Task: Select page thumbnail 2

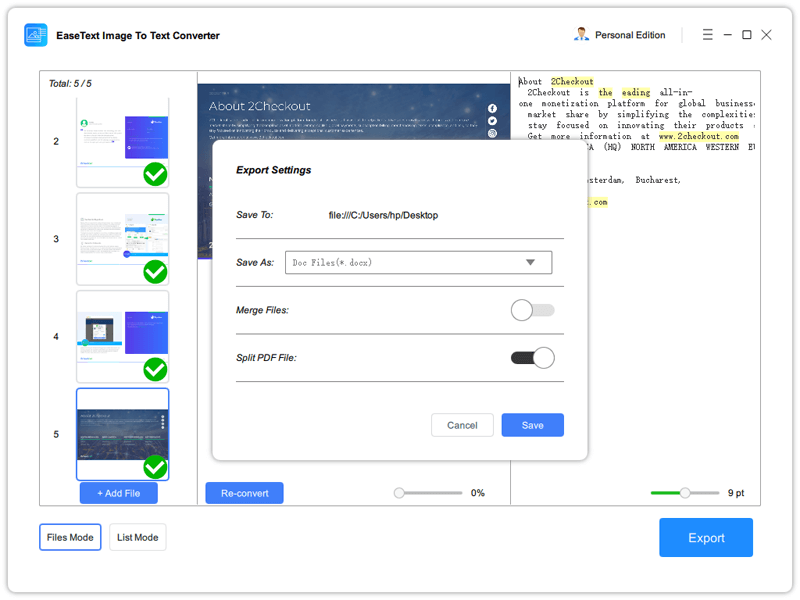Action: point(122,143)
